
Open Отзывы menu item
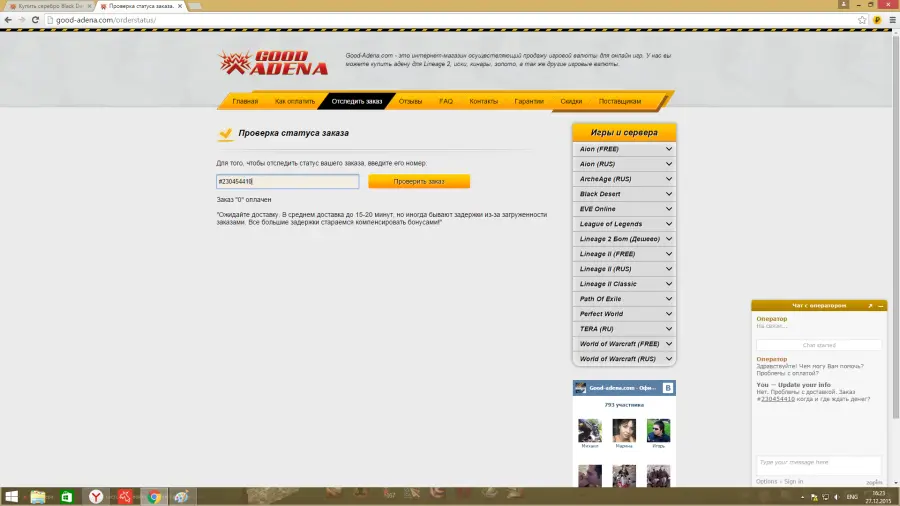coord(410,101)
